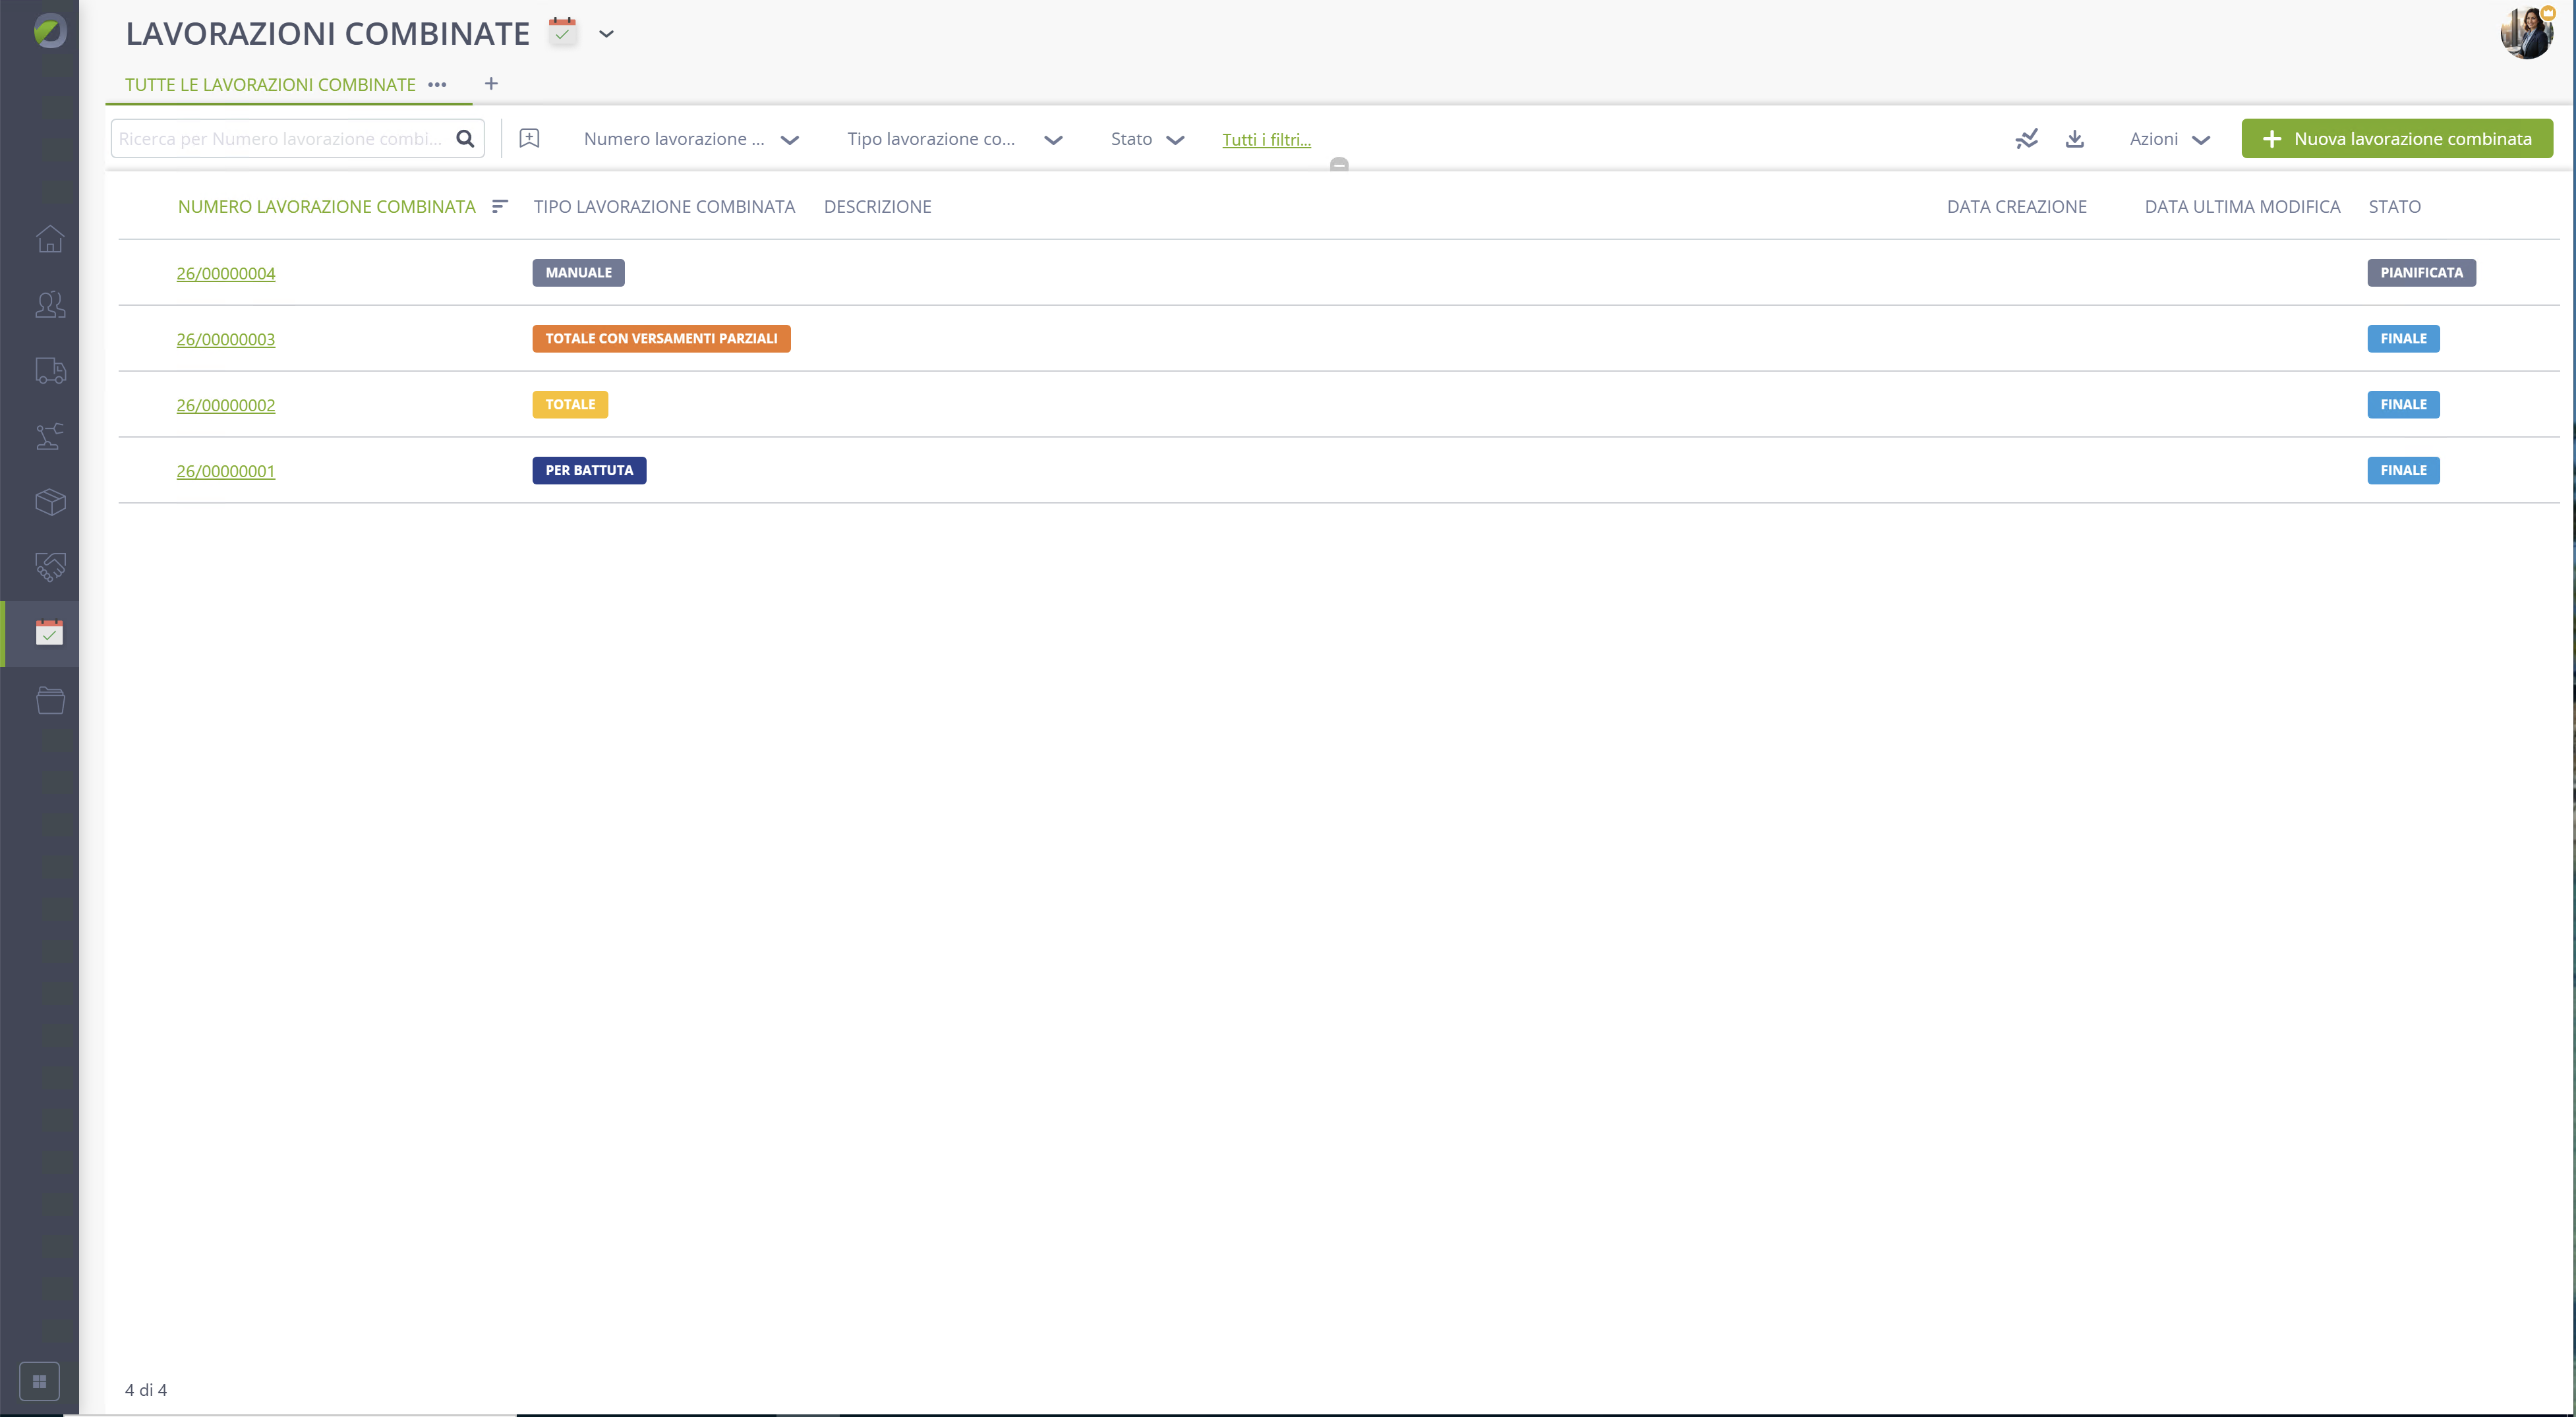Click the download export icon

(2075, 139)
